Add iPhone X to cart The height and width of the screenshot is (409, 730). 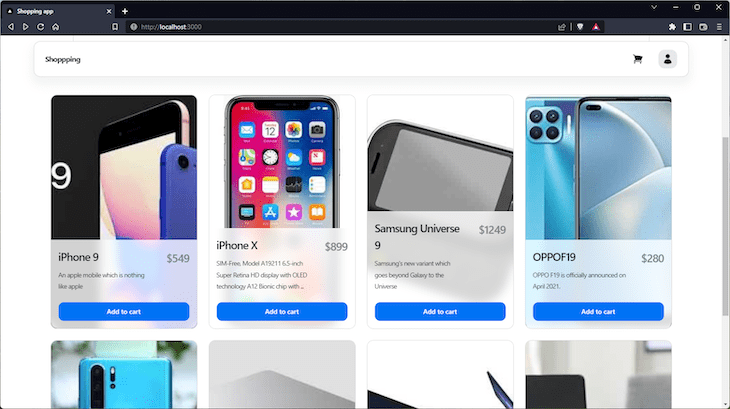[x=282, y=312]
